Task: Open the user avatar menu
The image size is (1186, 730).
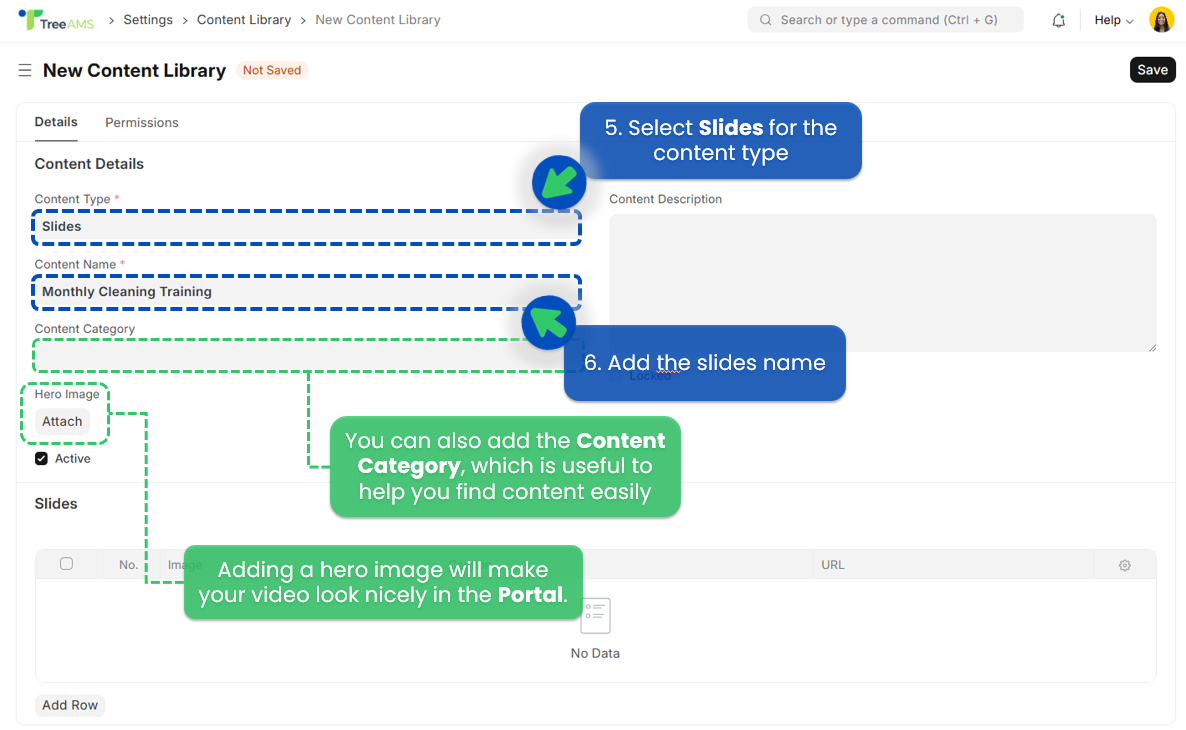Action: [1161, 20]
